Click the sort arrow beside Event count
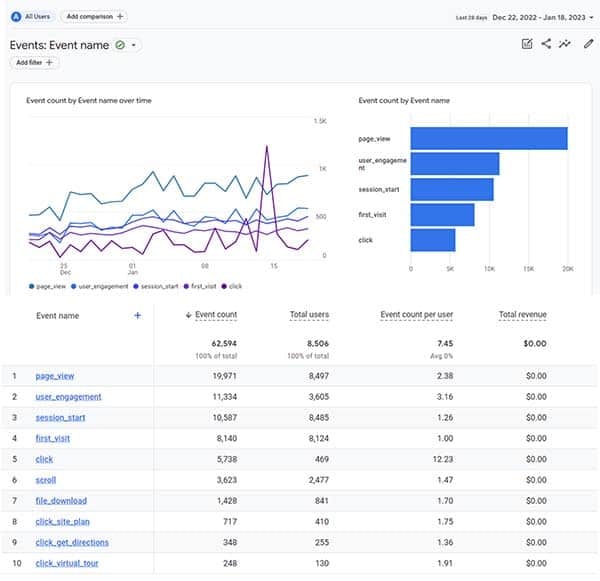This screenshot has width=600, height=581. [x=189, y=315]
